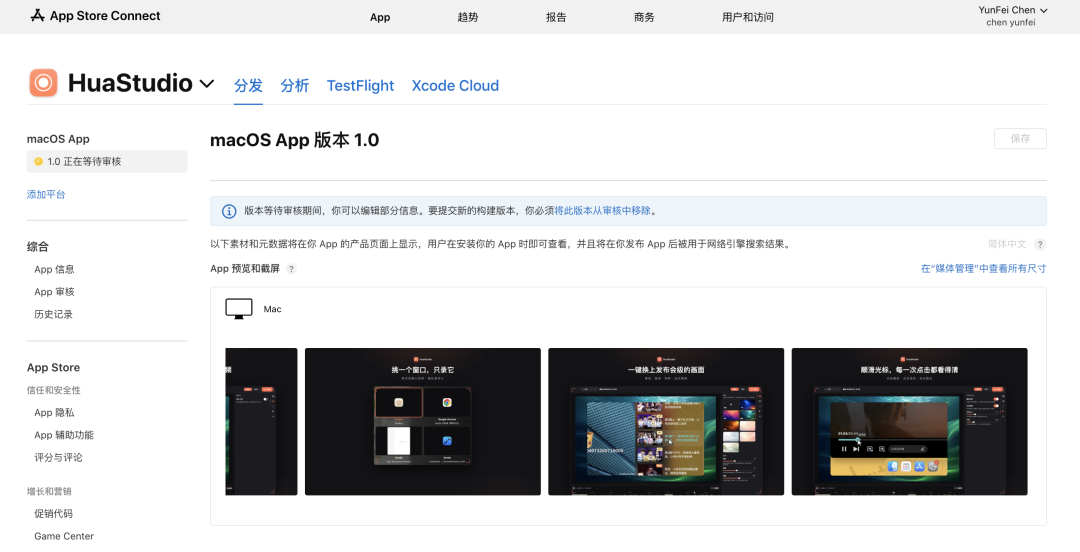Switch to the 分析 tab

pyautogui.click(x=295, y=85)
